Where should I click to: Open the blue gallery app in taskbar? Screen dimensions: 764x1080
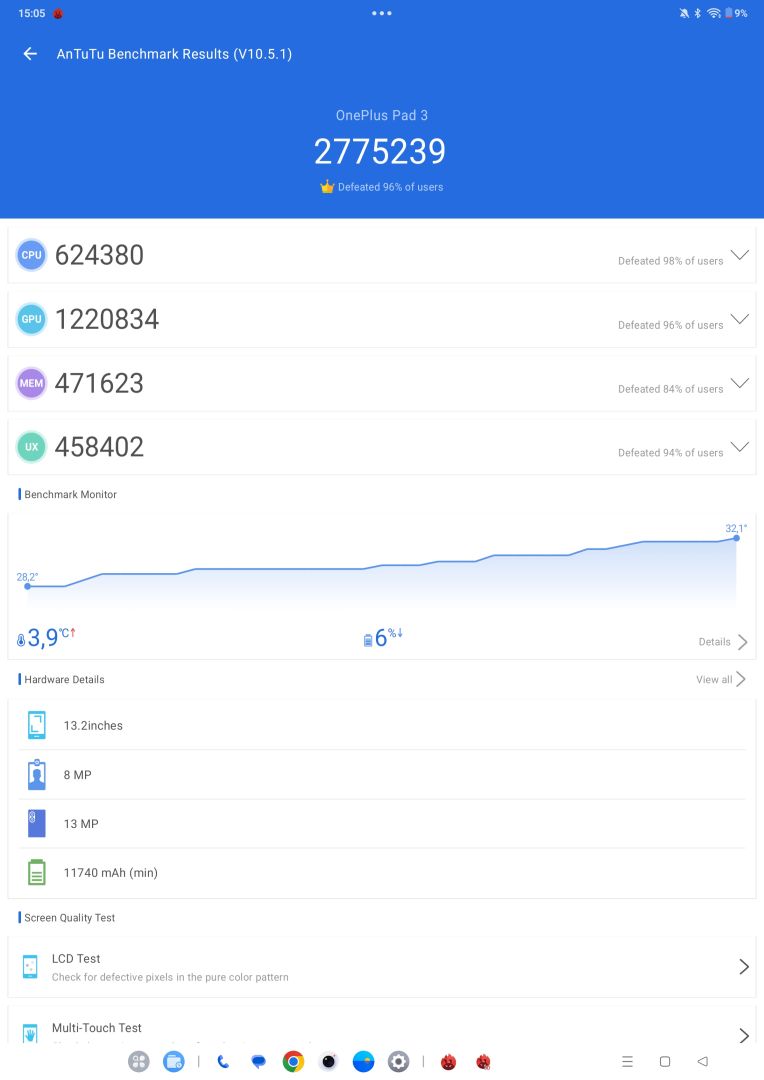point(363,1061)
